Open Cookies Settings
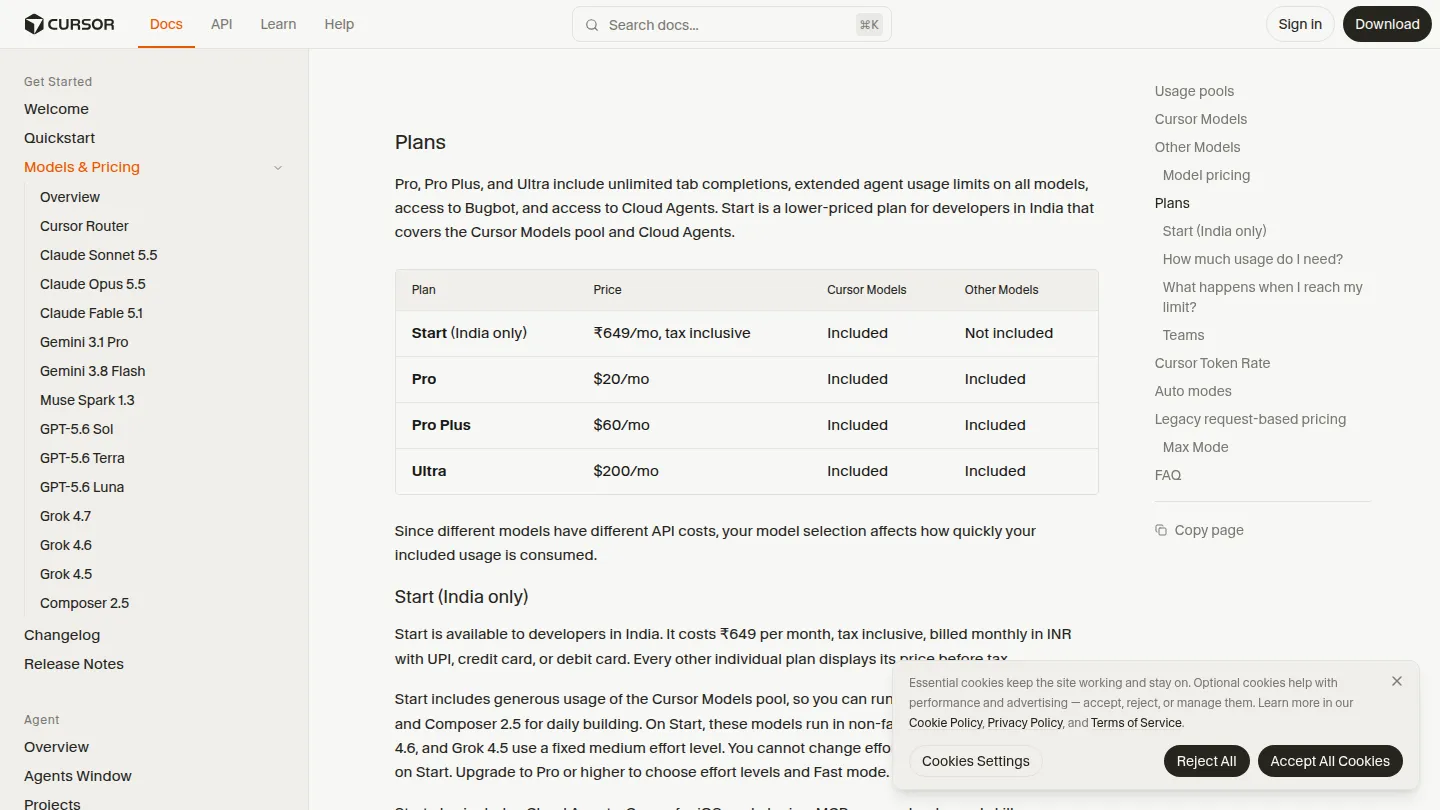Screen dimensions: 1440x810 click(975, 761)
